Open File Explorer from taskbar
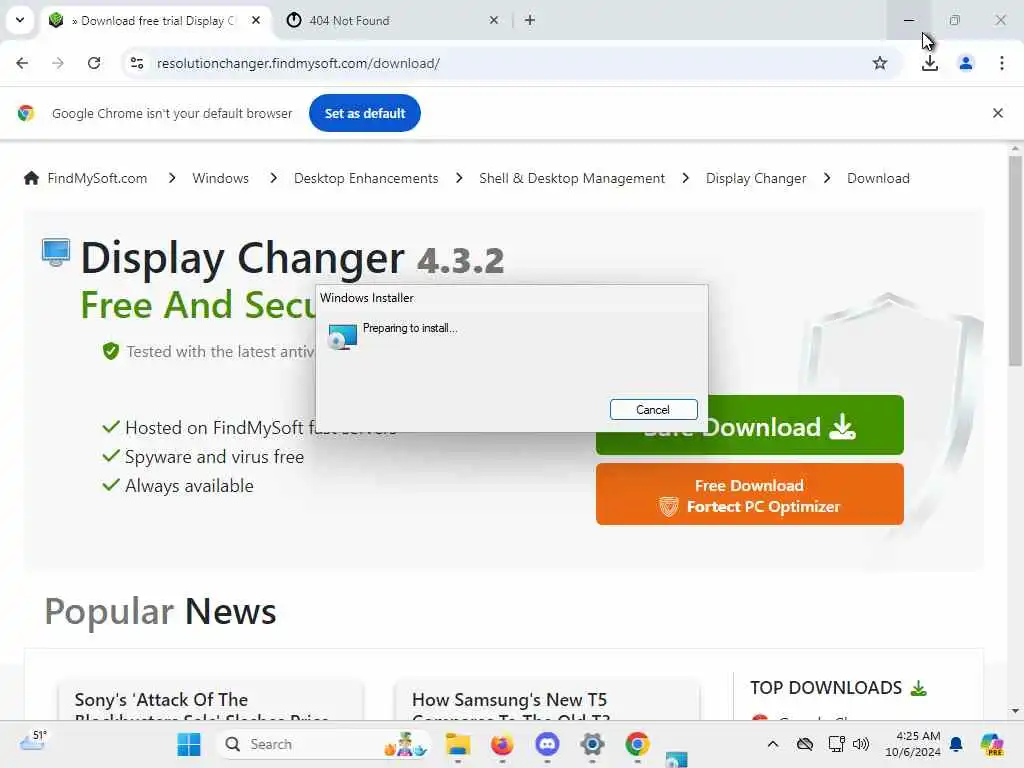 (457, 744)
